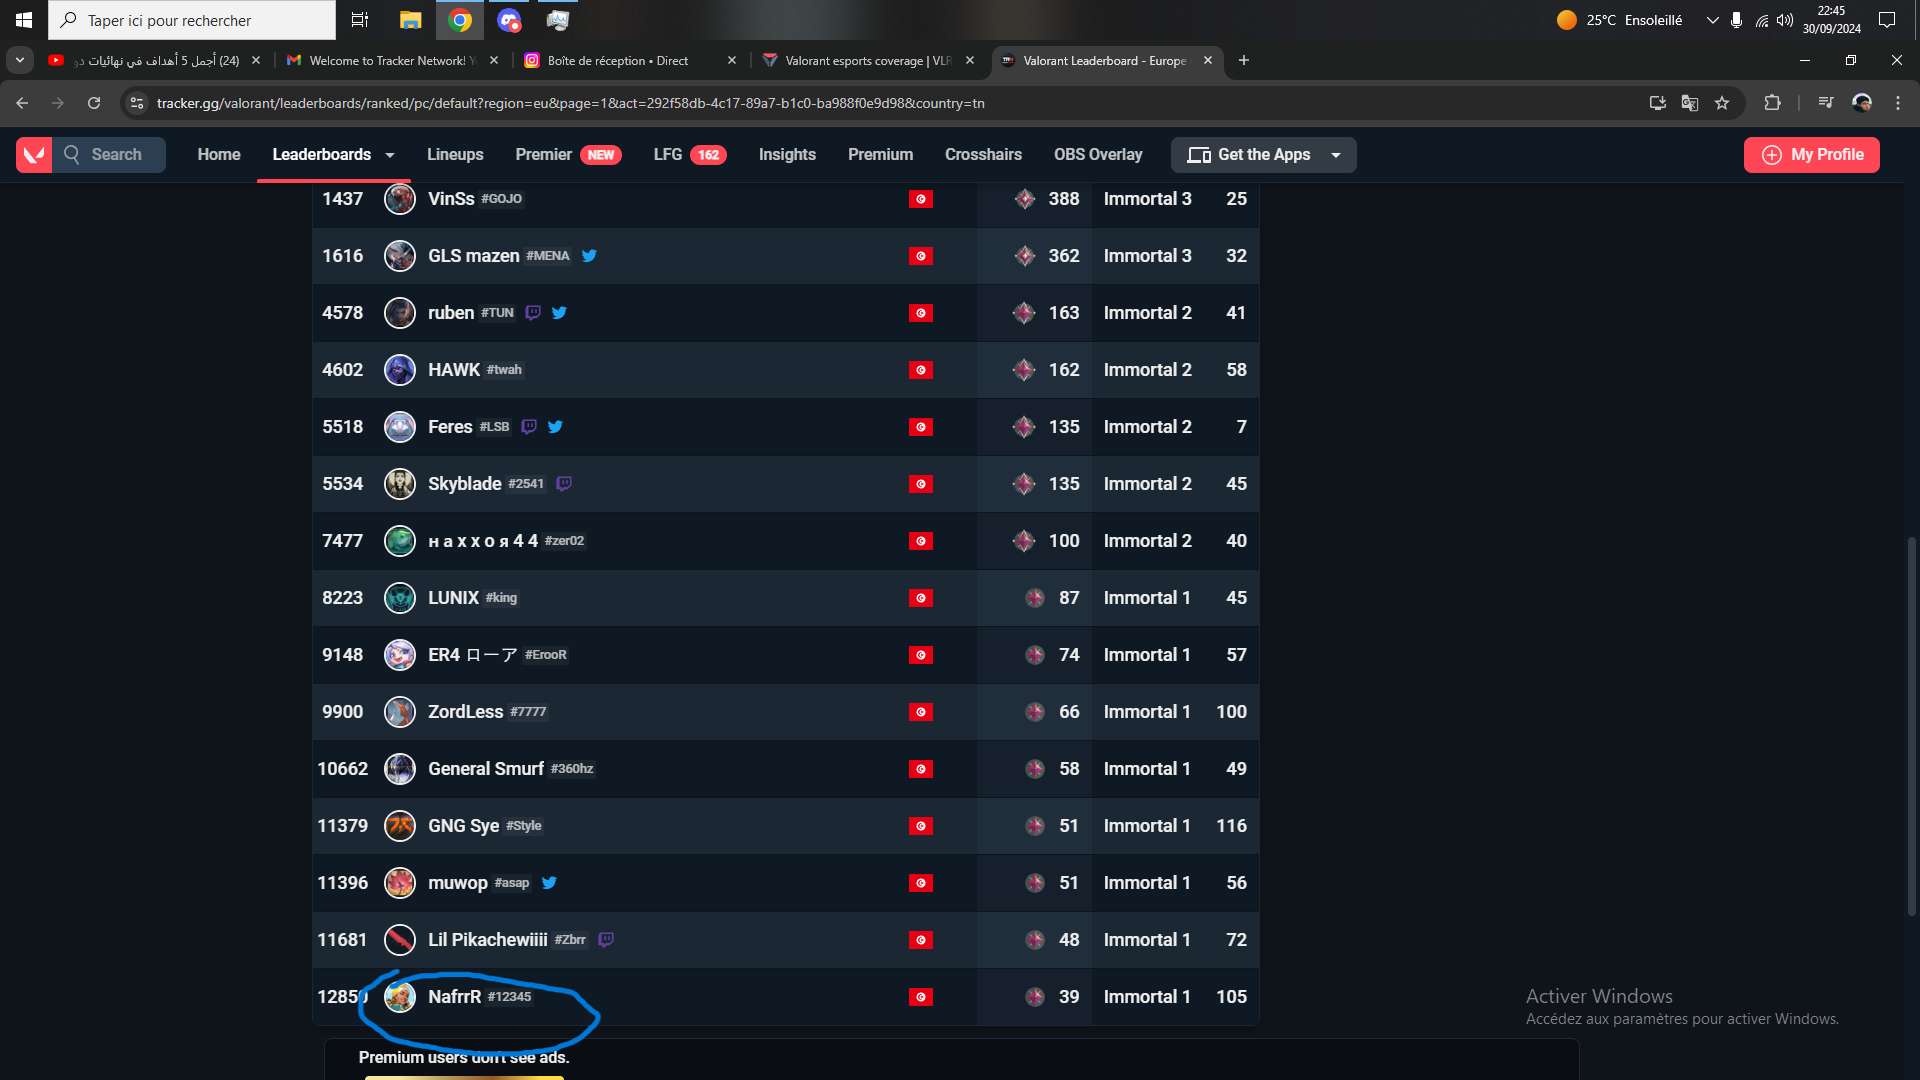Screen dimensions: 1920x1080
Task: Click the browser address bar URL
Action: (570, 103)
